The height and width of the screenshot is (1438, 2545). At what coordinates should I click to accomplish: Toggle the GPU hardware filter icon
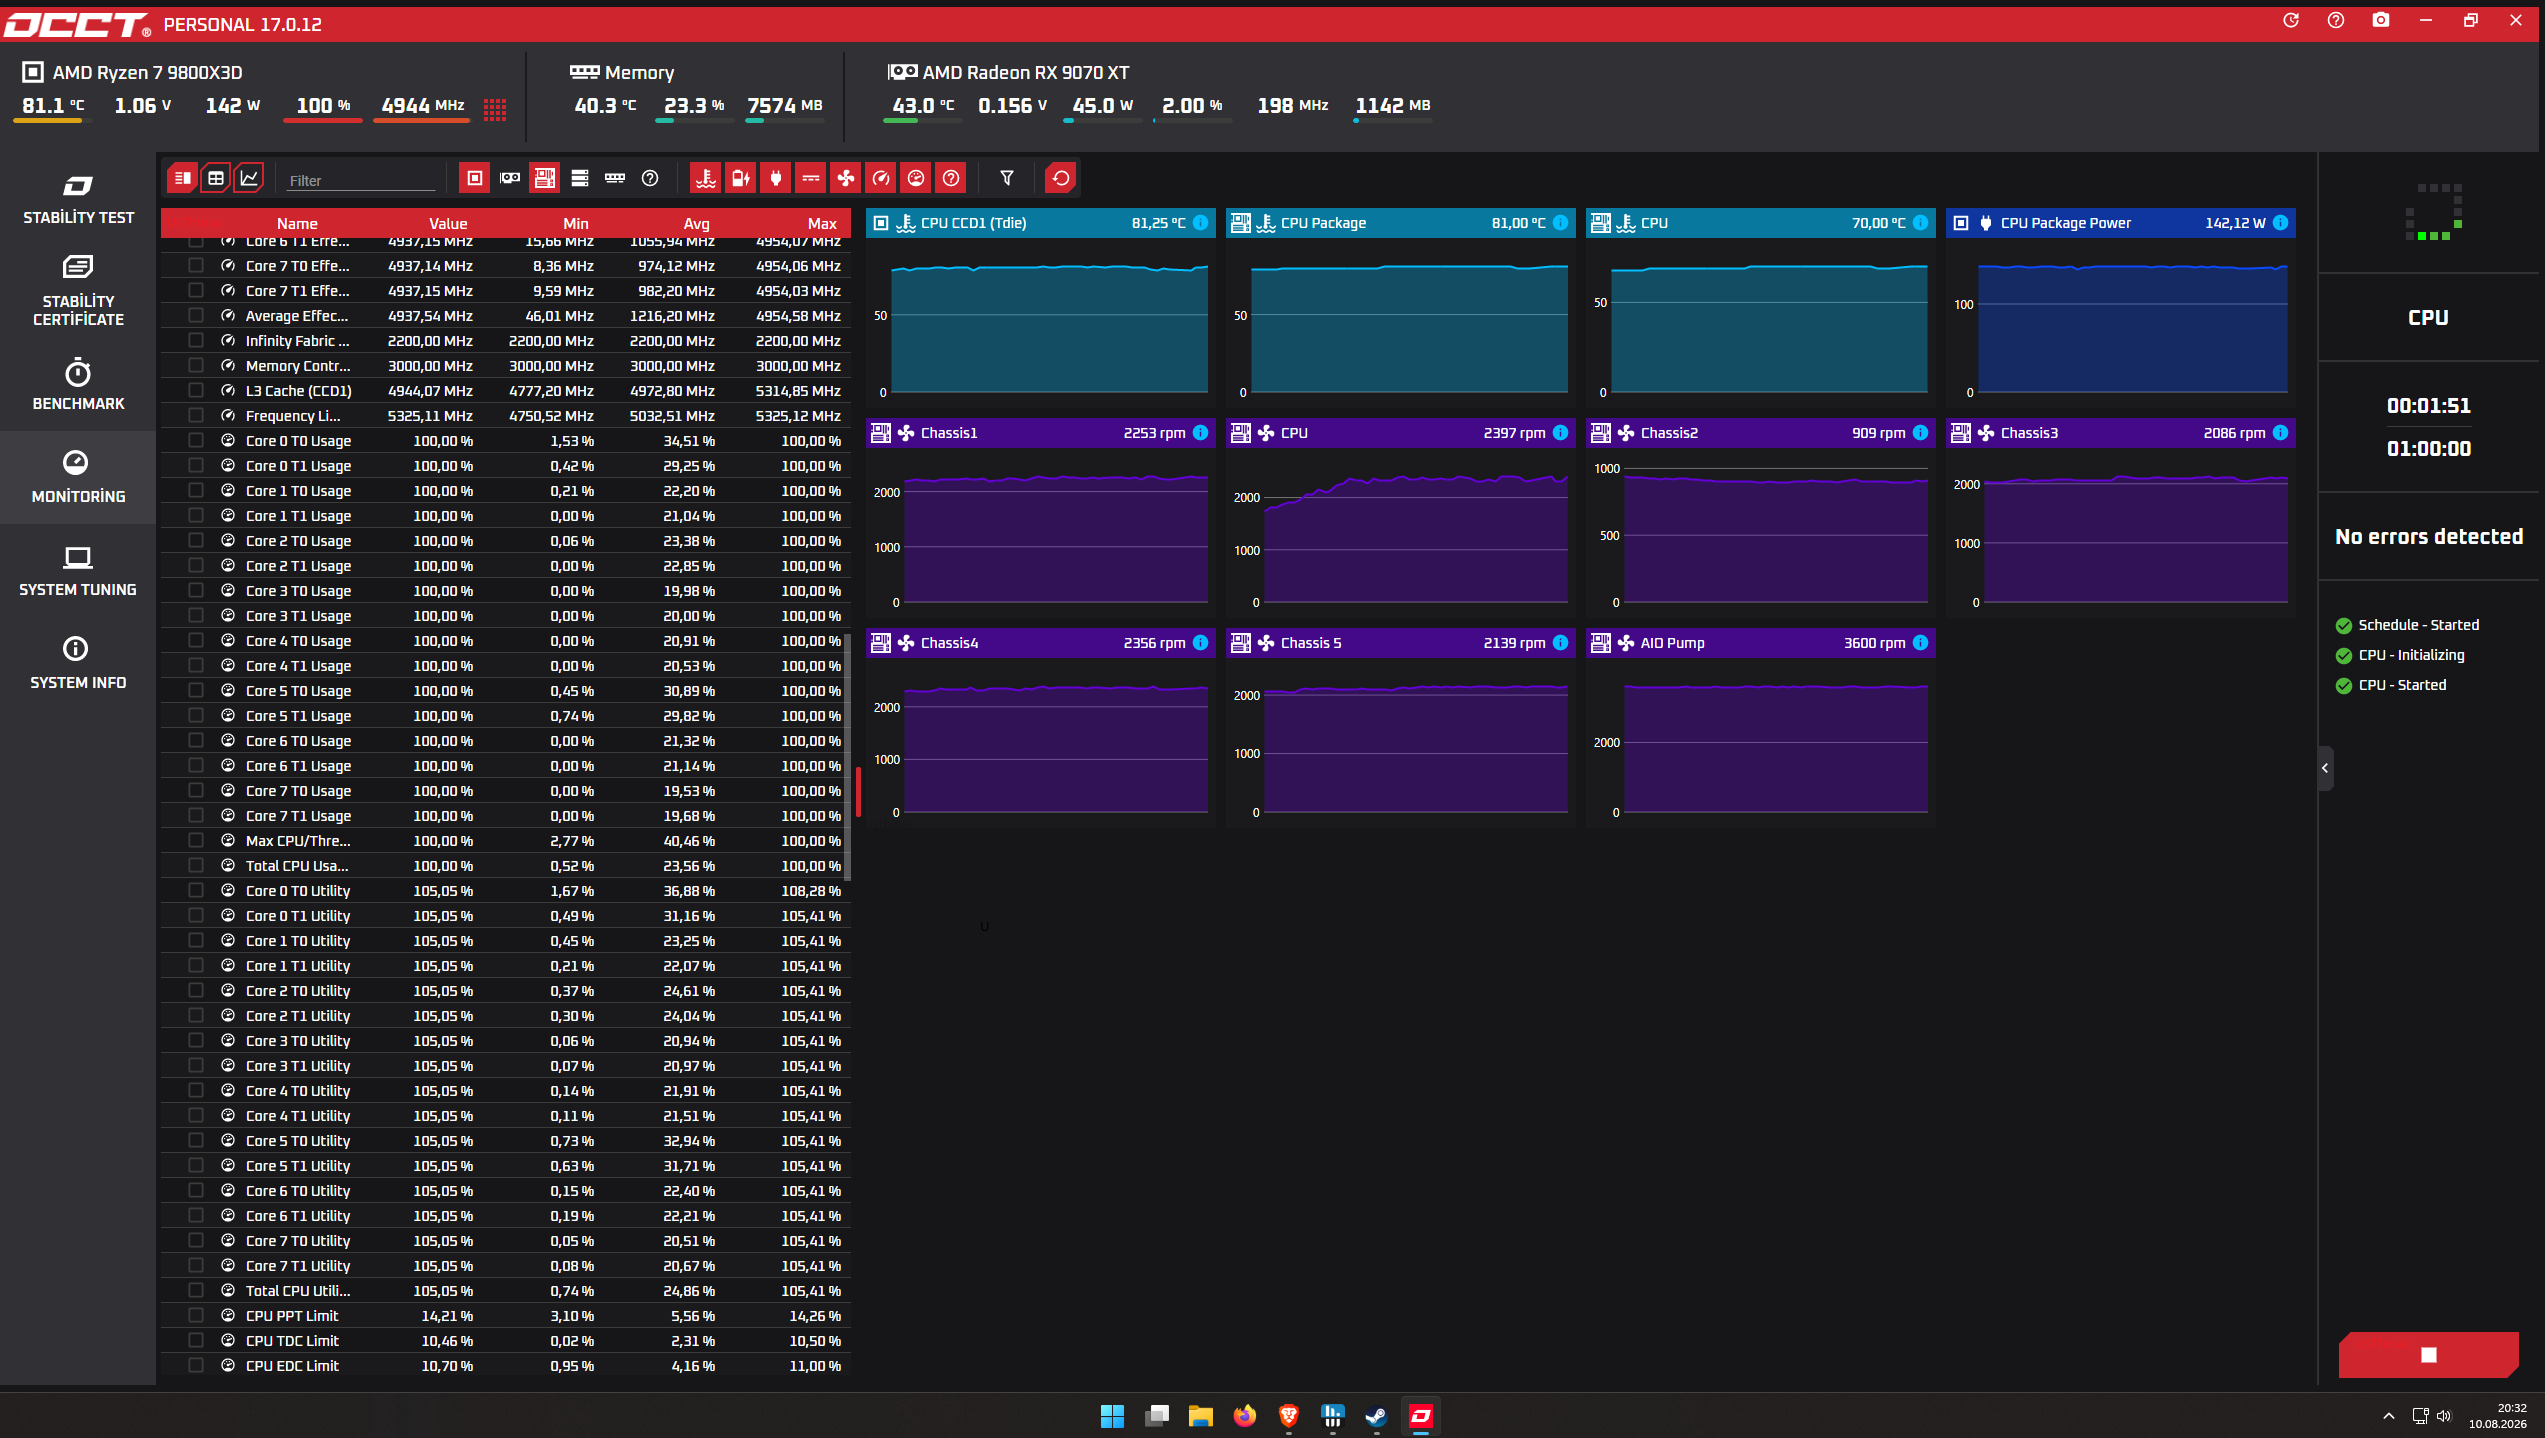point(510,179)
